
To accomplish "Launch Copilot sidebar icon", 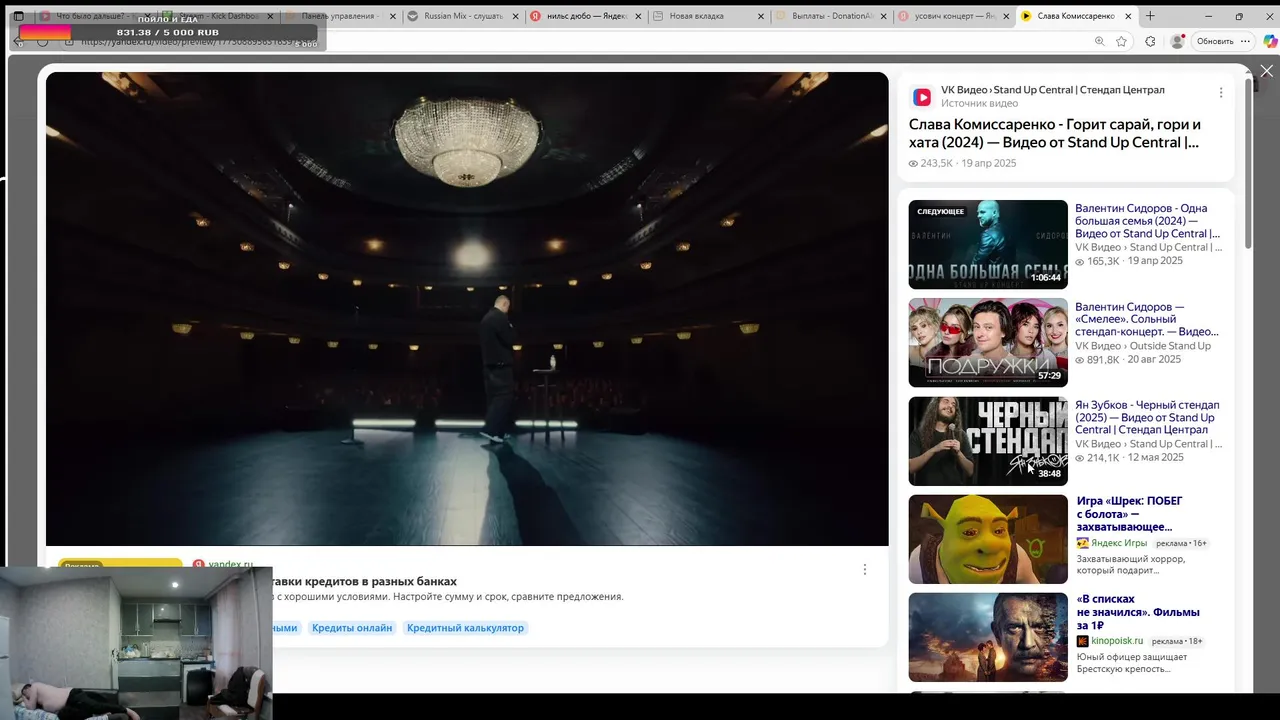I will pos(1270,41).
